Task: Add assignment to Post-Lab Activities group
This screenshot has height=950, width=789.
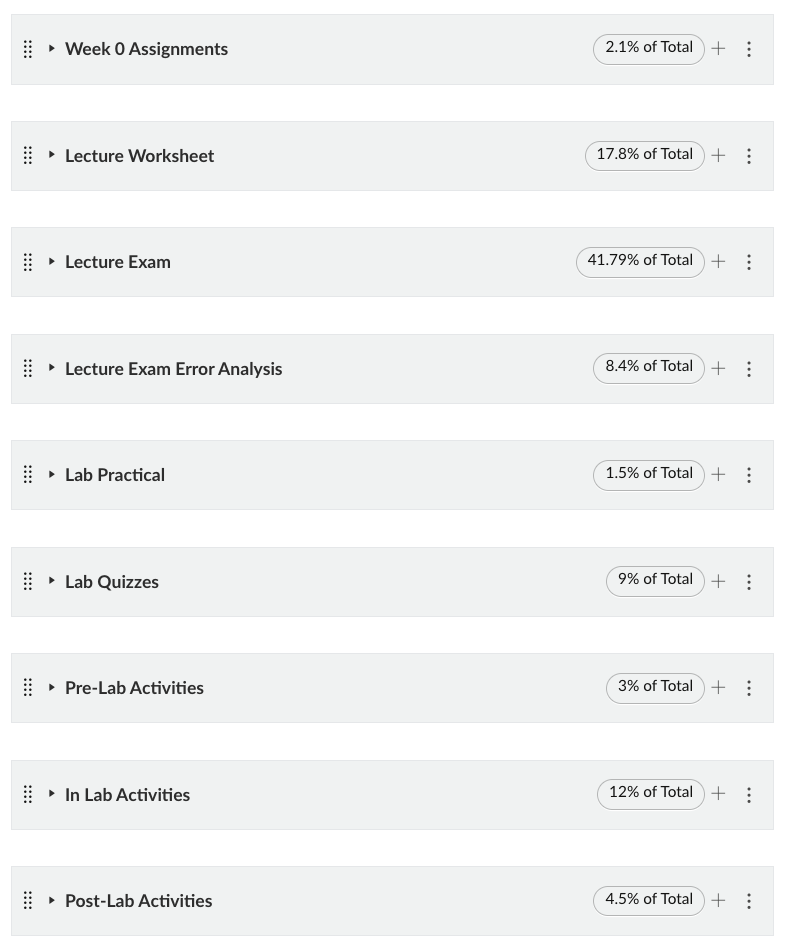Action: pos(718,901)
